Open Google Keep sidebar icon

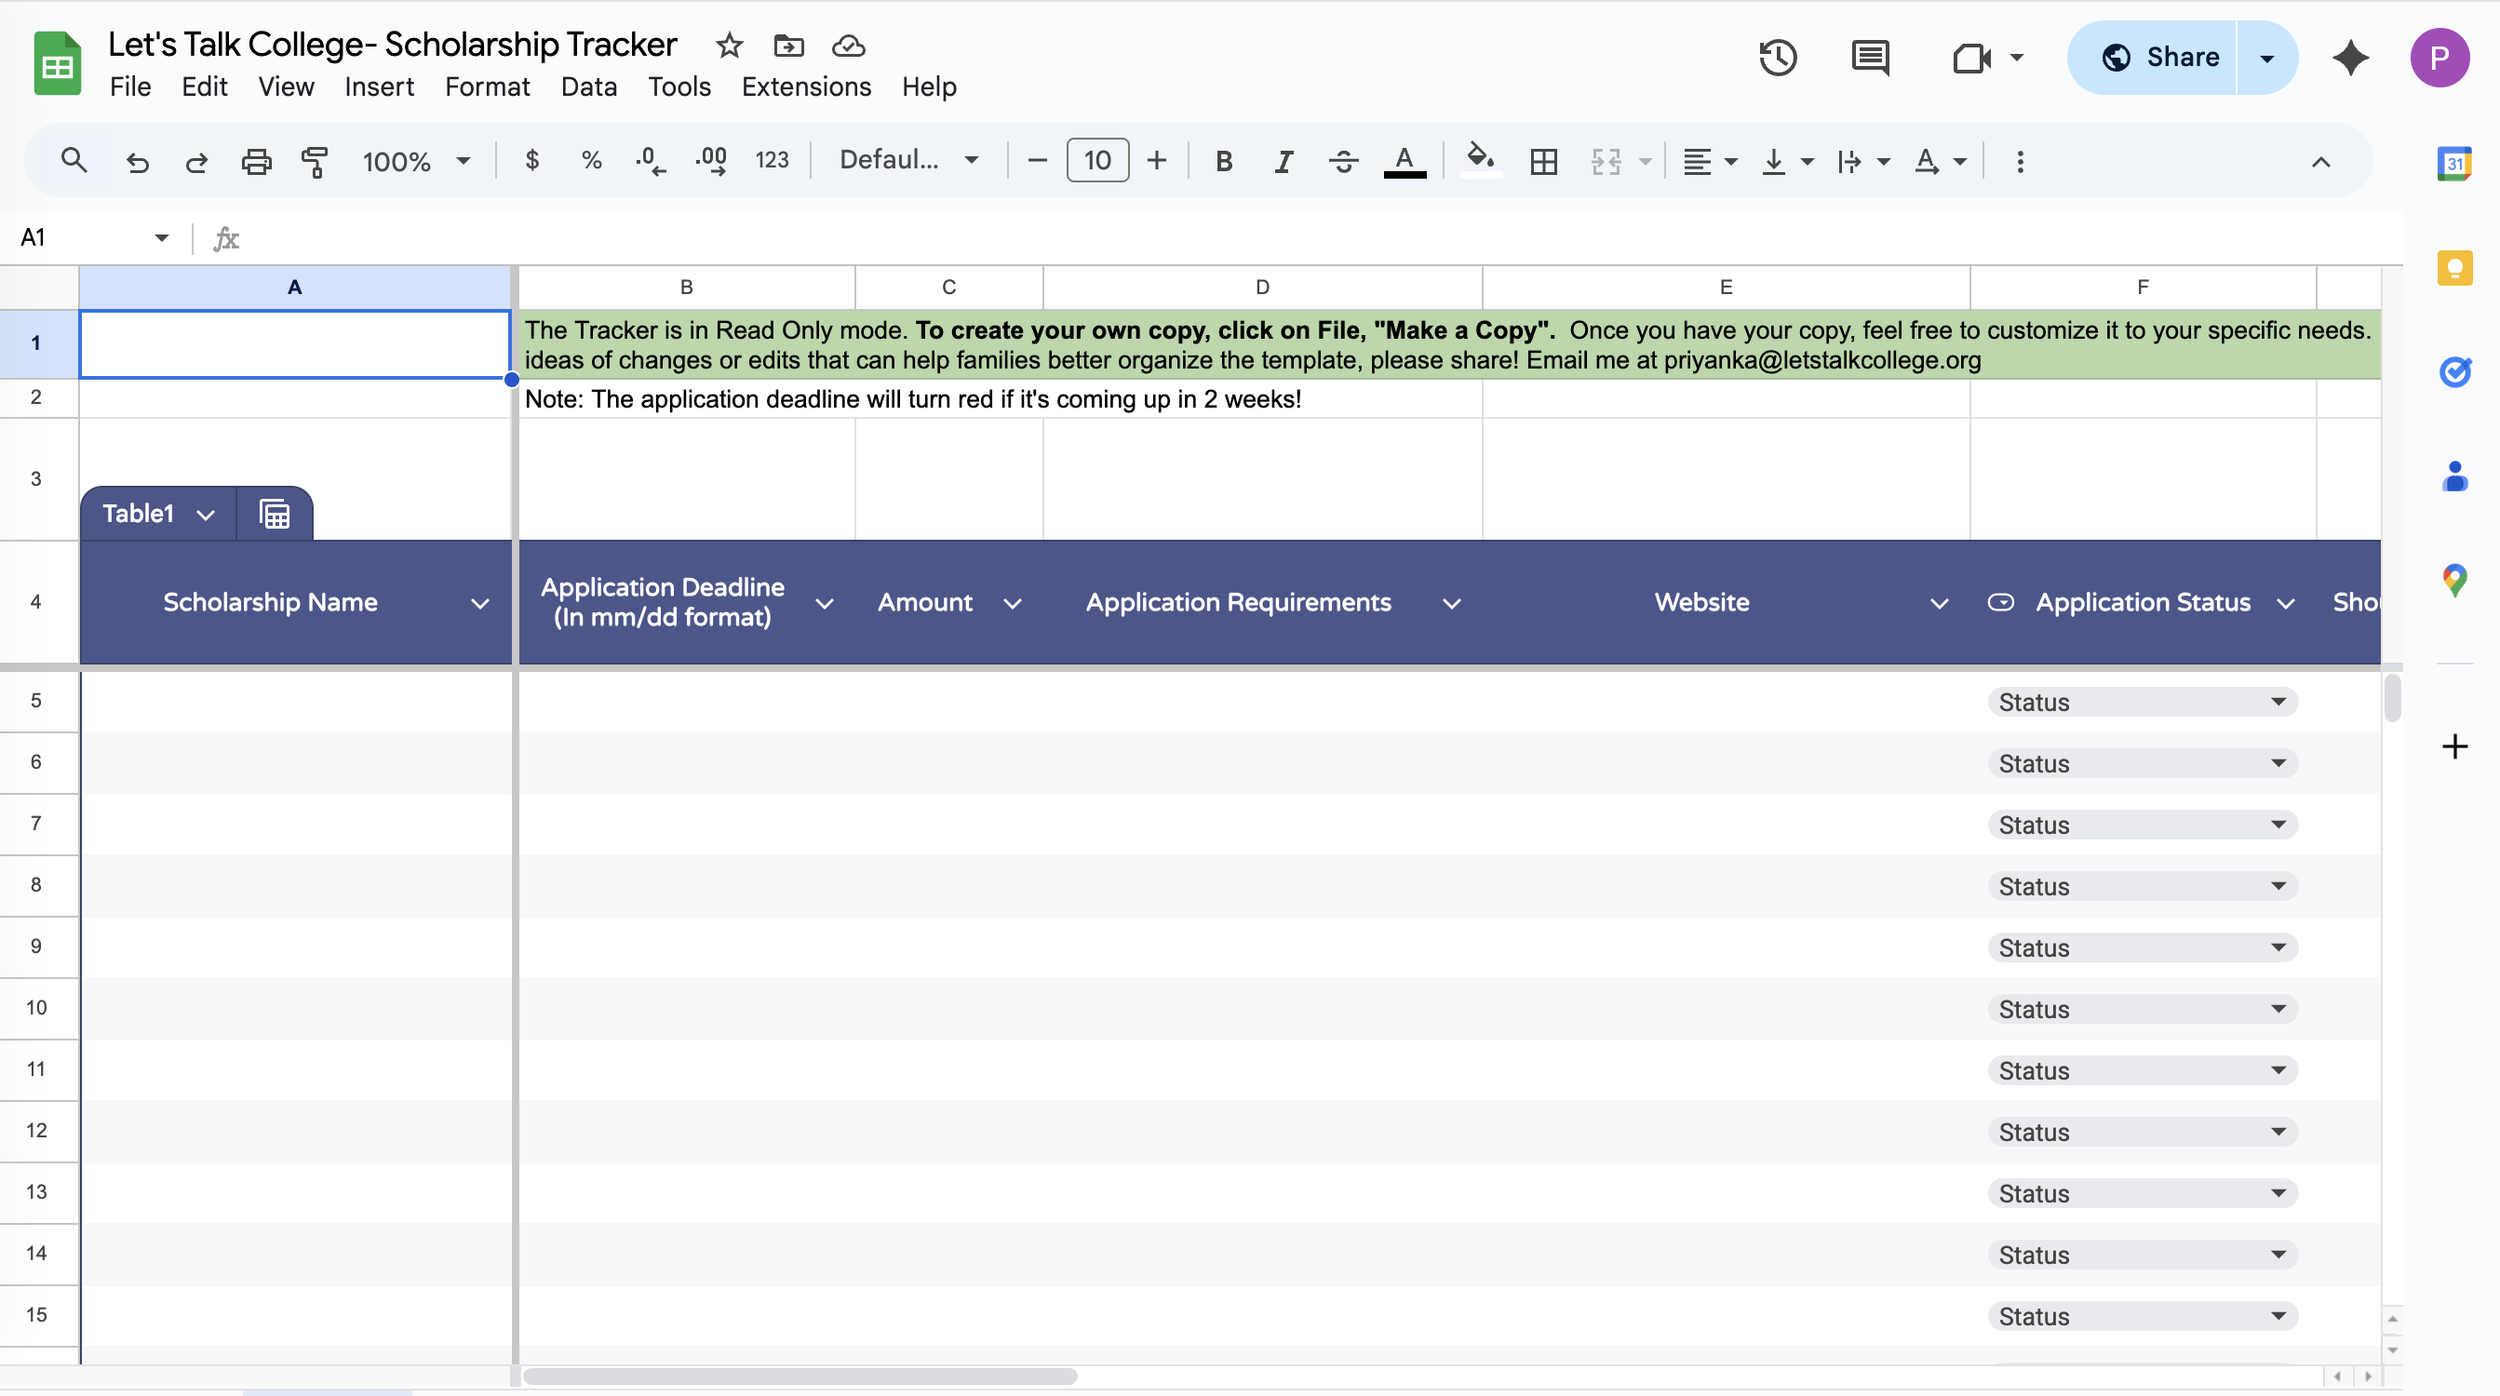click(x=2454, y=268)
